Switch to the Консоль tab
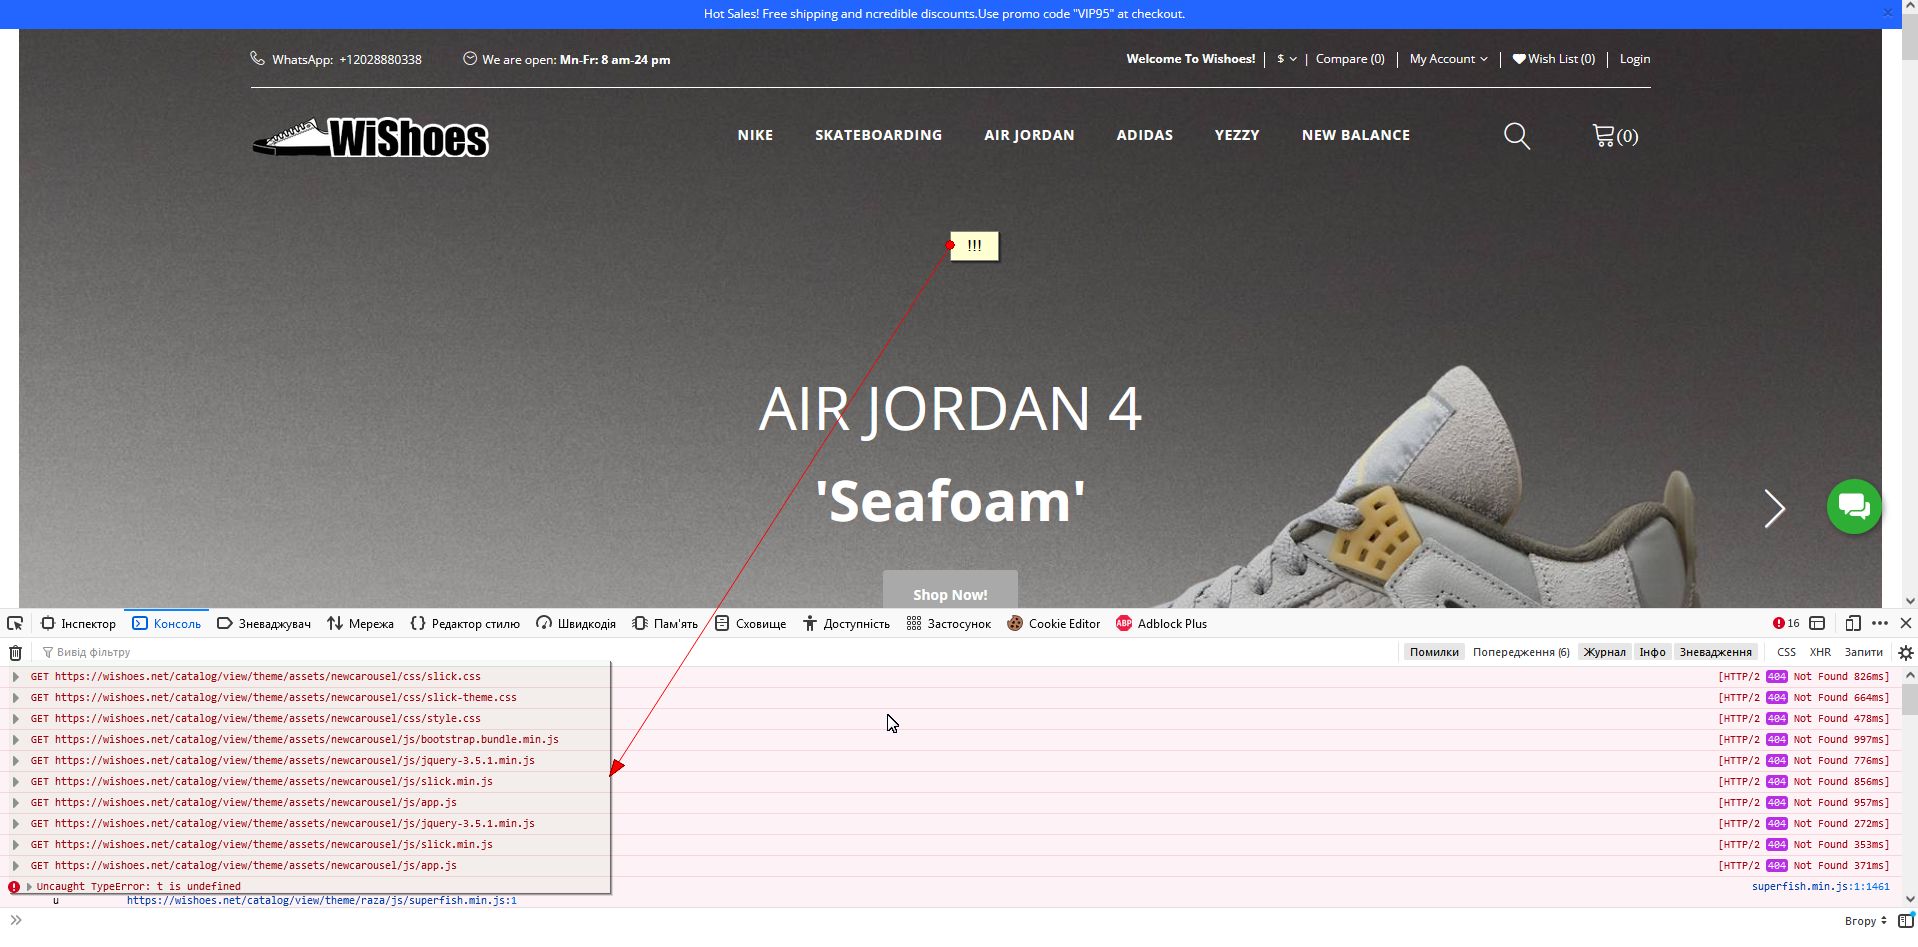 [167, 623]
